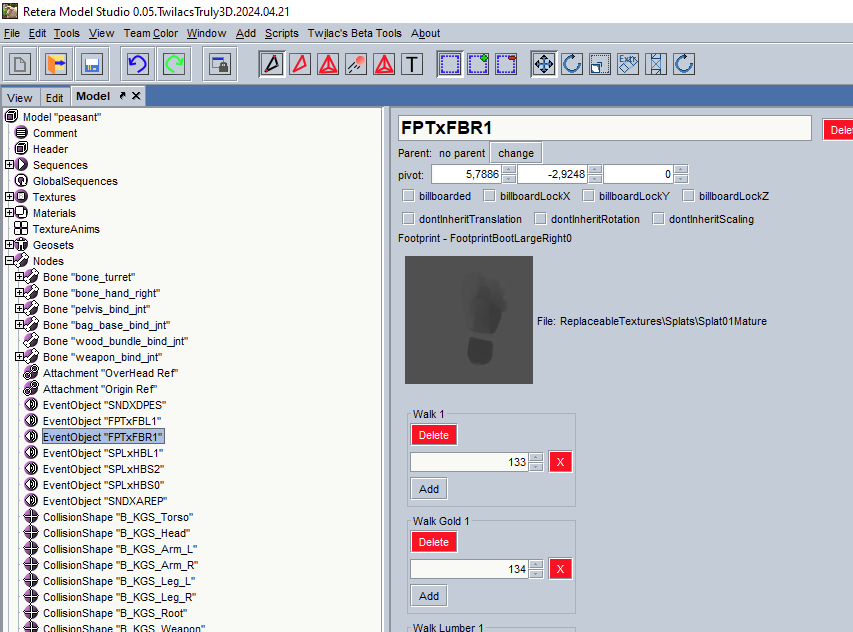Expand the Materials tree node
The height and width of the screenshot is (632, 853).
click(x=9, y=213)
